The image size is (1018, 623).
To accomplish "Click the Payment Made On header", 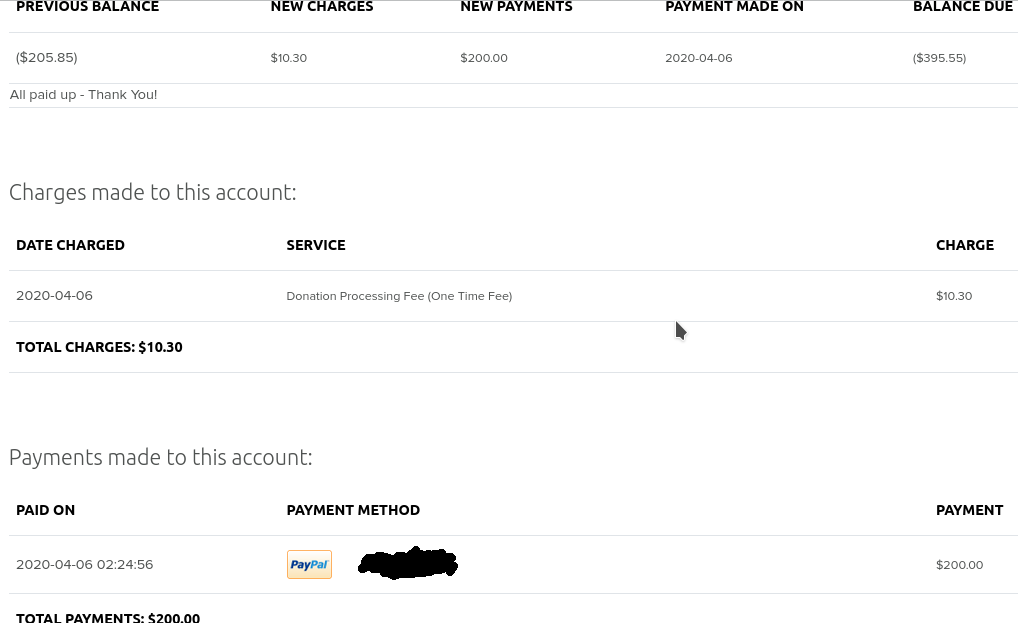I will [x=734, y=7].
